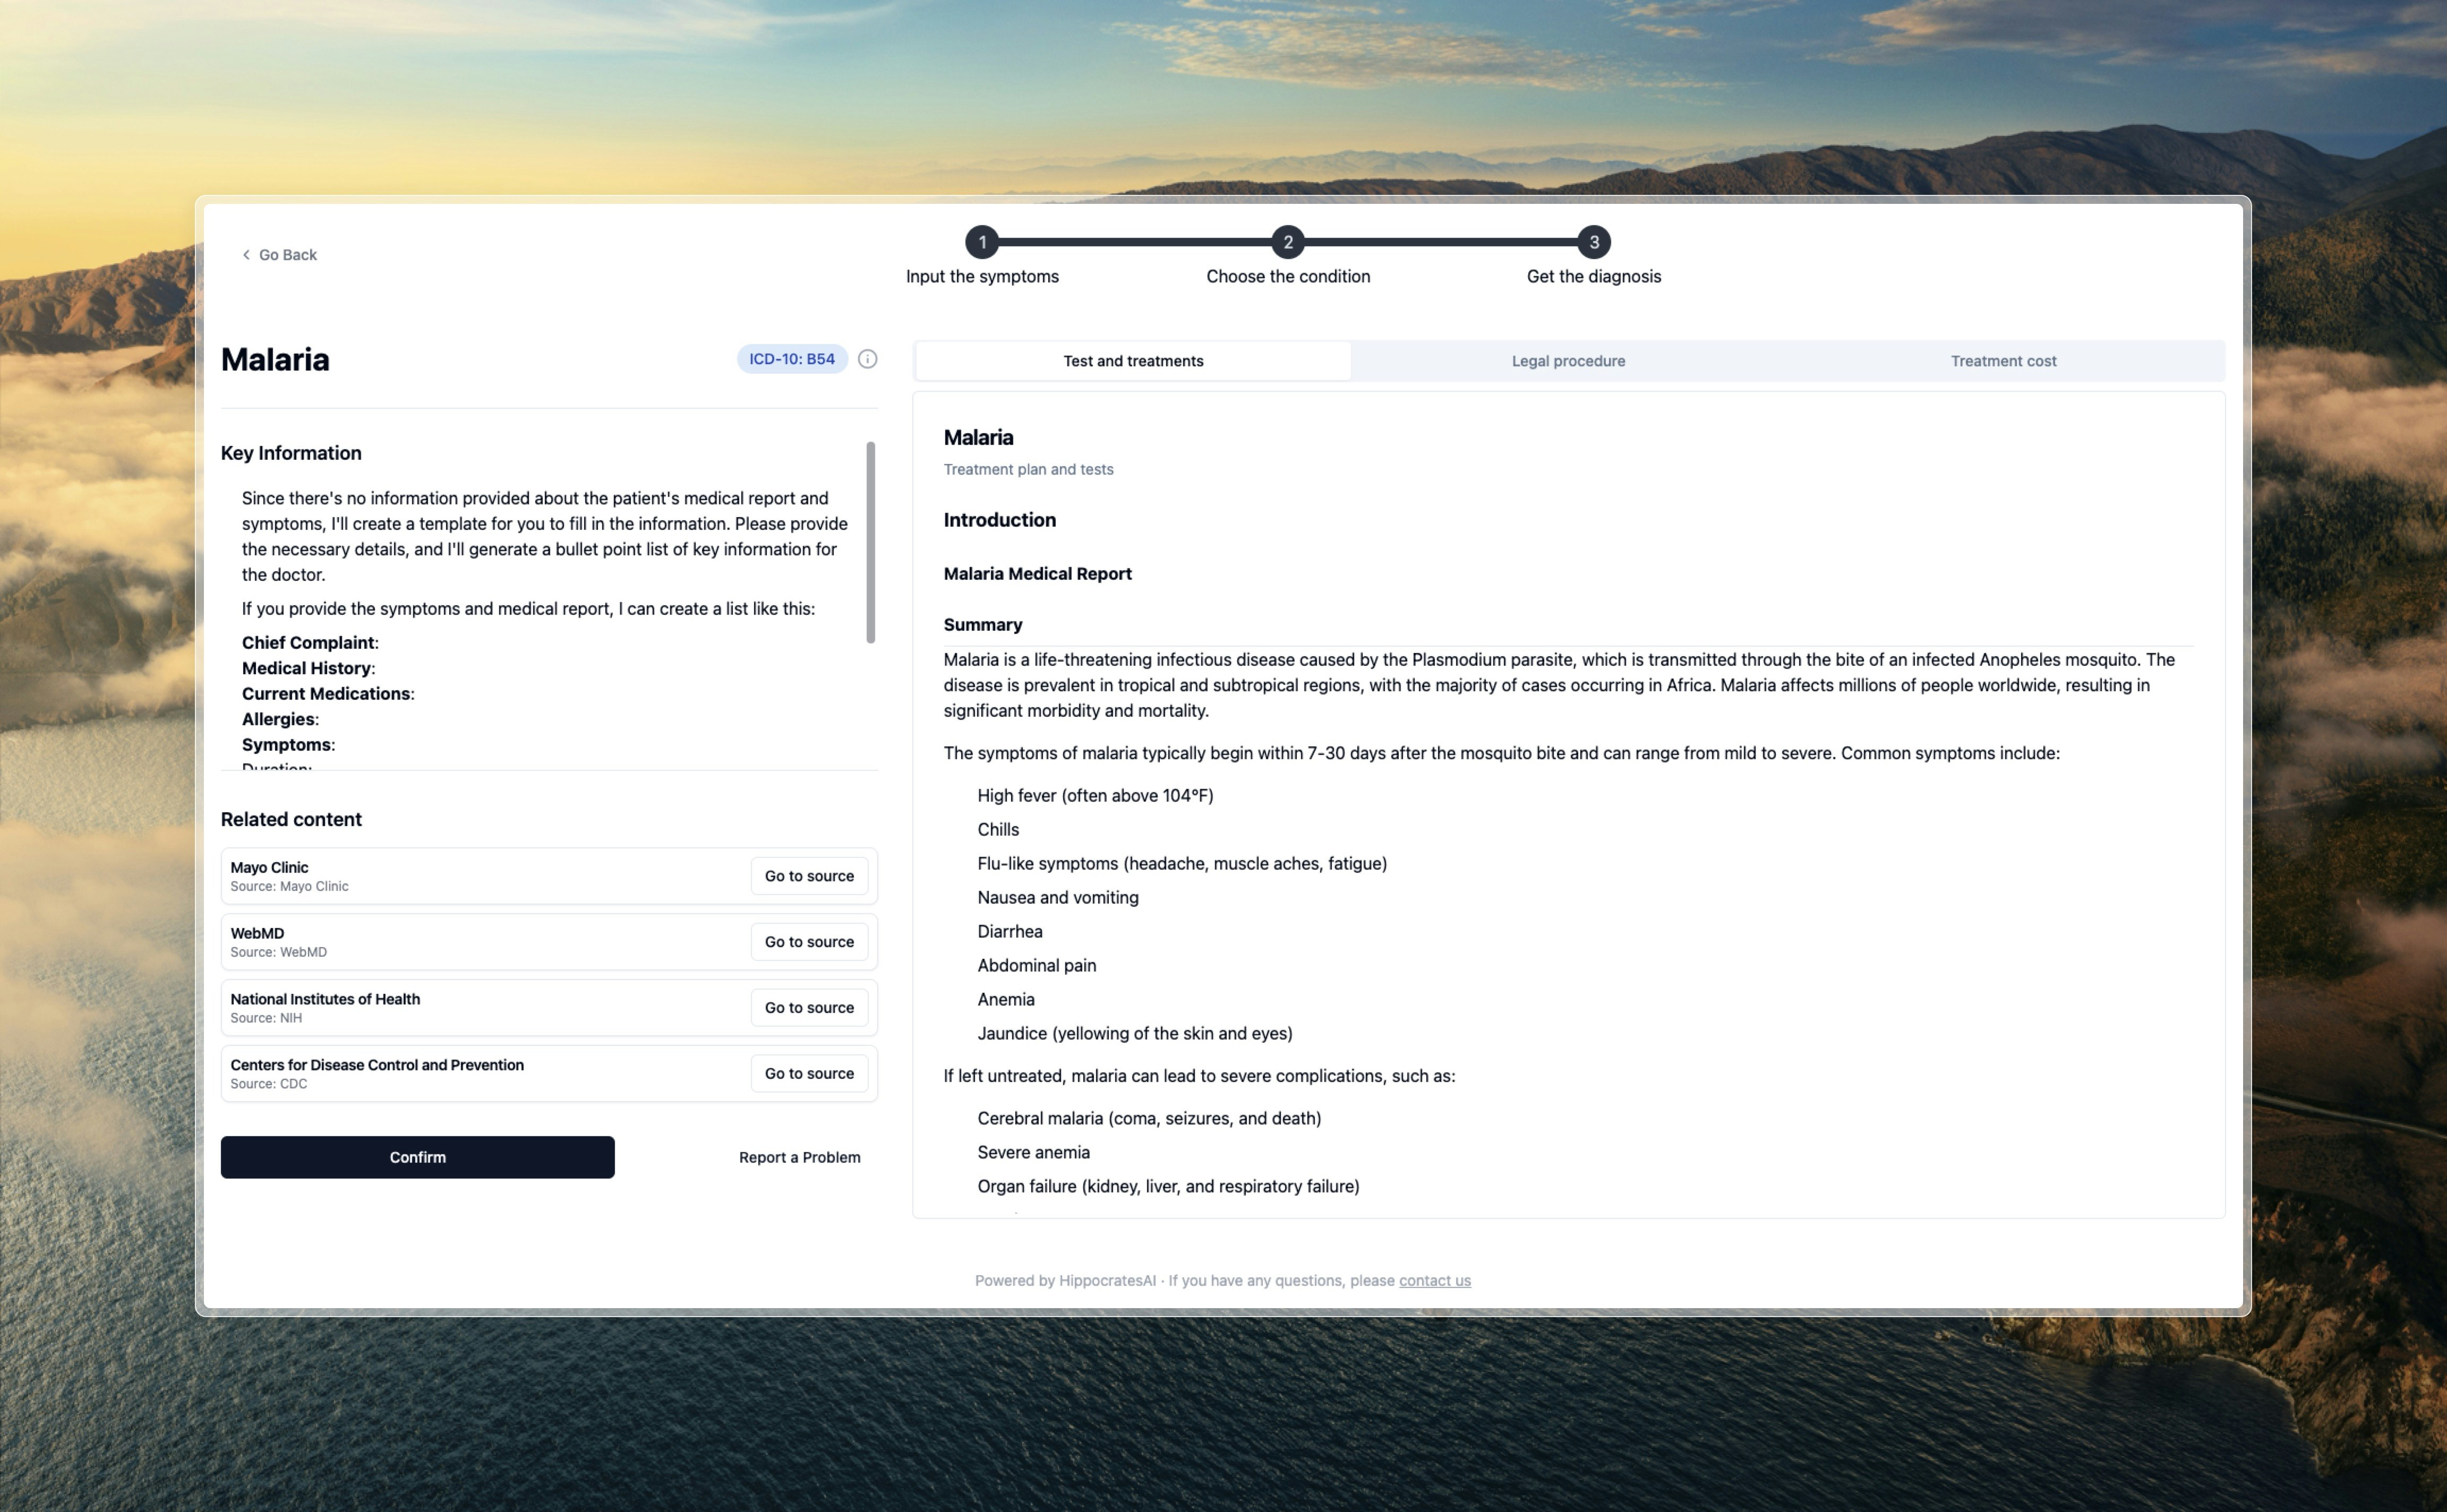Select step 1 circle Input the symptoms
The image size is (2447, 1512).
(x=982, y=242)
